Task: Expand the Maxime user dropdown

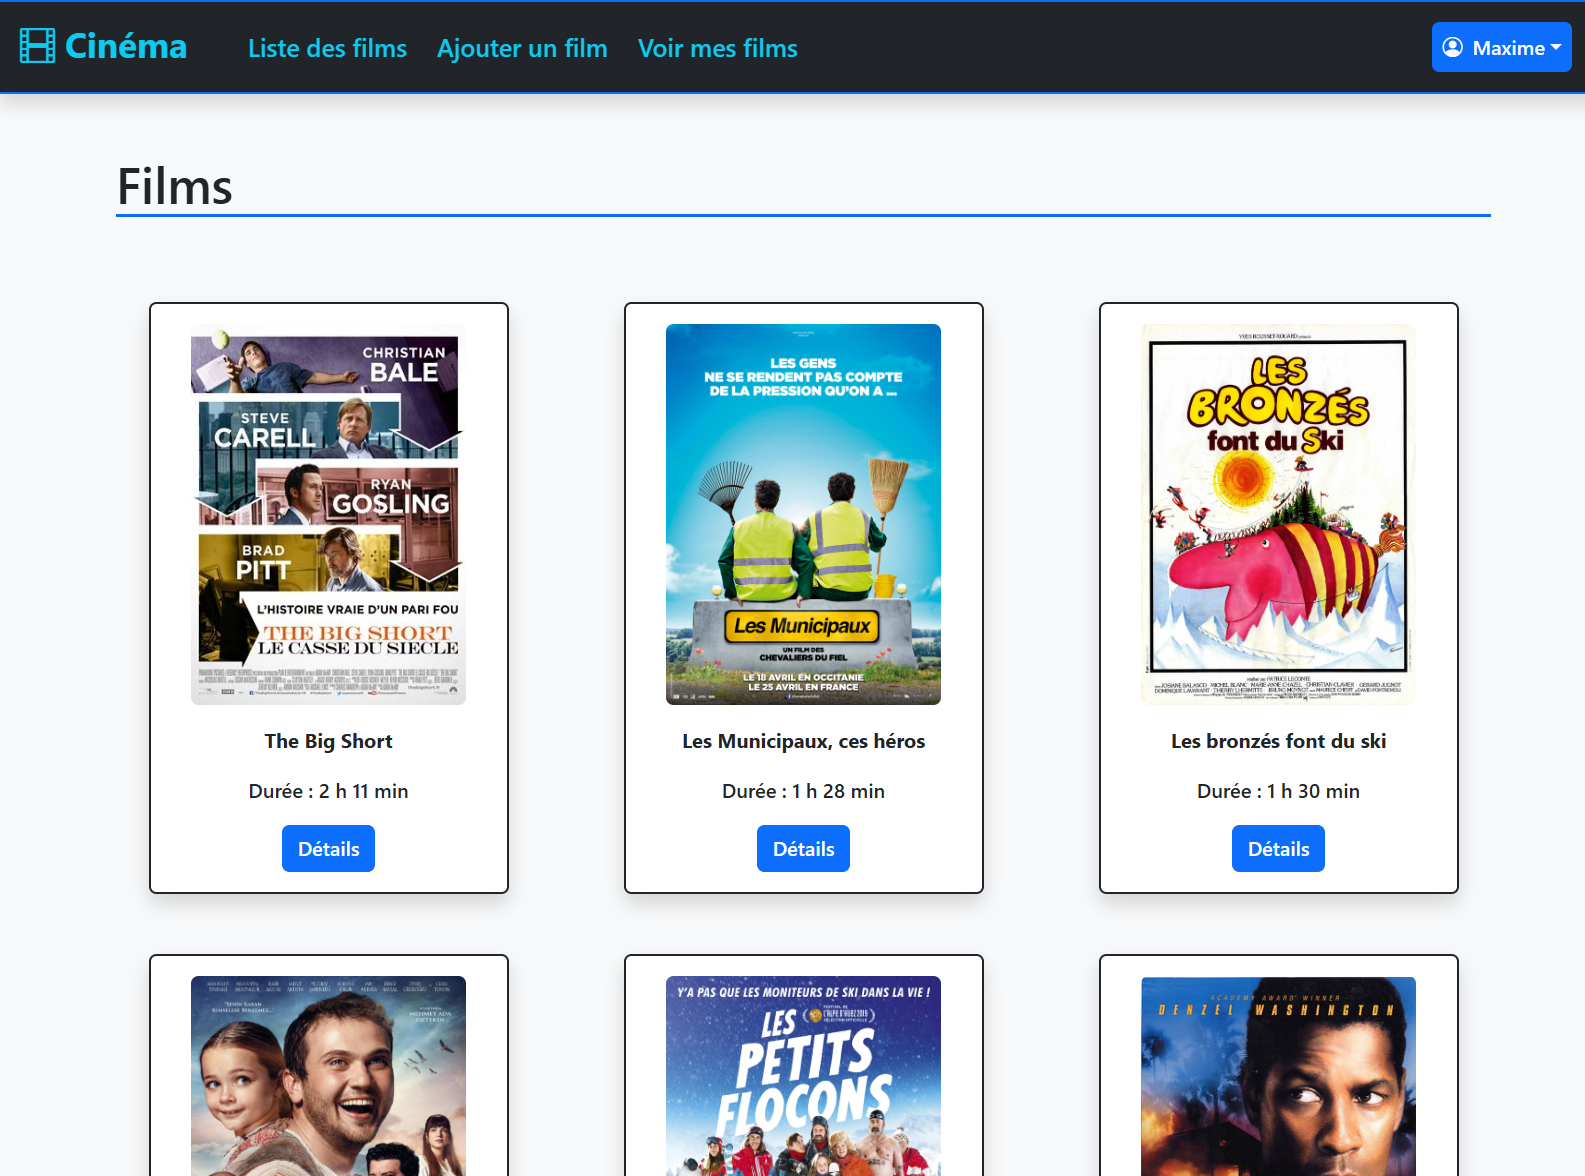Action: [1501, 47]
